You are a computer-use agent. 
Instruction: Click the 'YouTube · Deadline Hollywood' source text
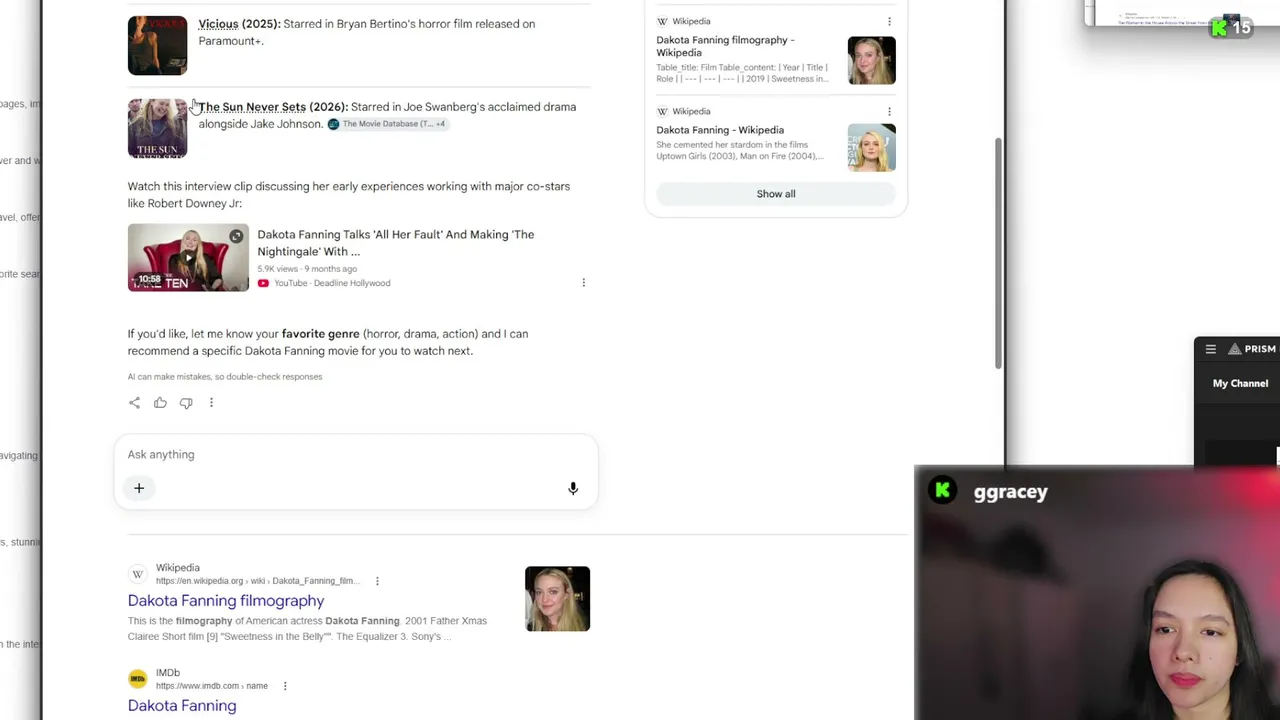pos(332,283)
